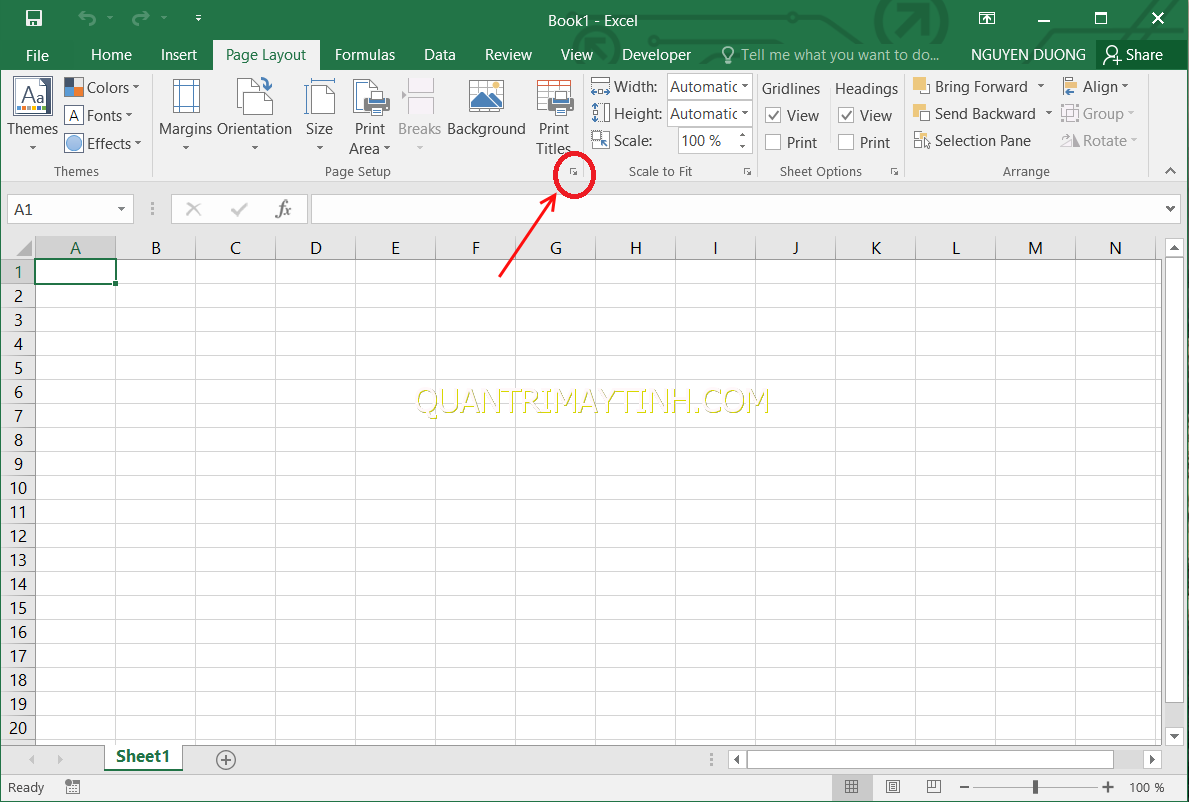Open the File tab
Screen dimensions: 1189x802
pyautogui.click(x=37, y=55)
